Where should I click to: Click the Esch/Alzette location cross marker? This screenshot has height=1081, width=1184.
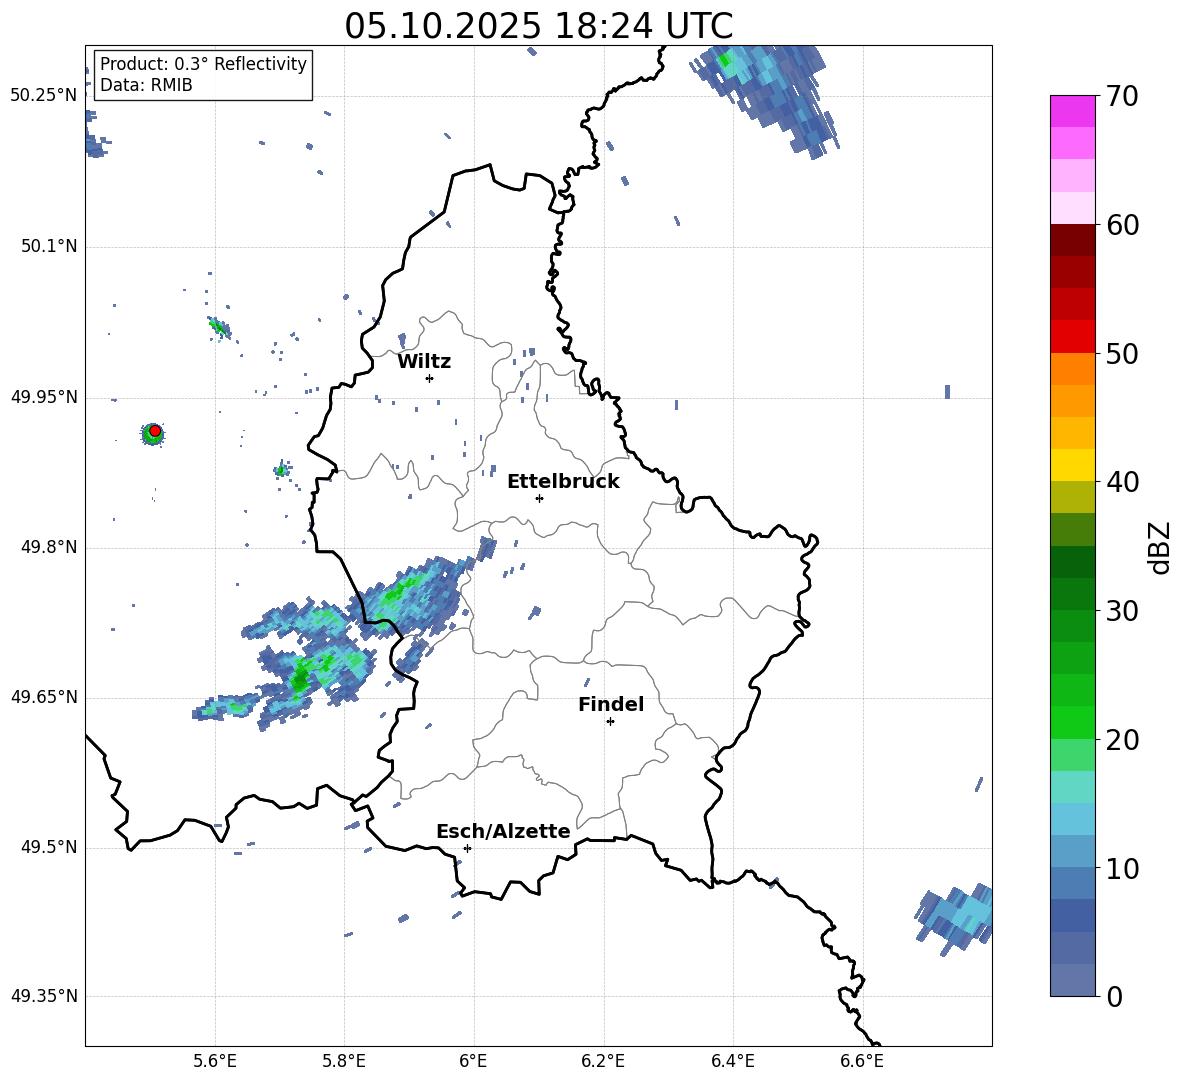pyautogui.click(x=467, y=848)
